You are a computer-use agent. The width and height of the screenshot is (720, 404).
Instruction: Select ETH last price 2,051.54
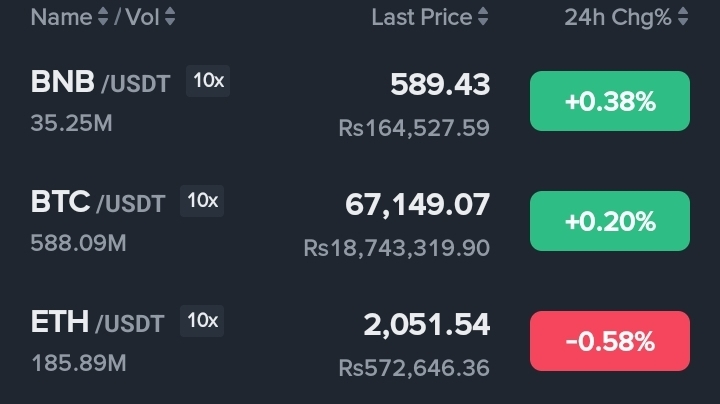point(427,325)
